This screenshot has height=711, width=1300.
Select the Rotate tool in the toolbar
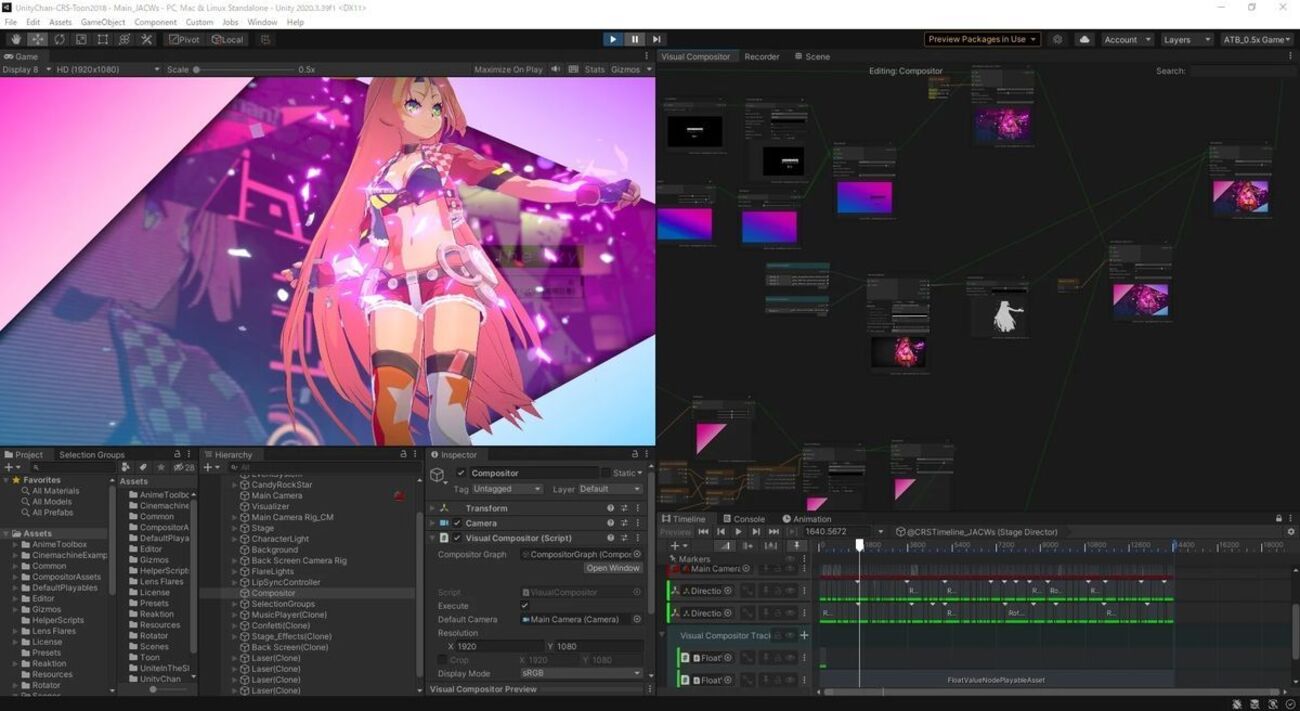coord(59,39)
